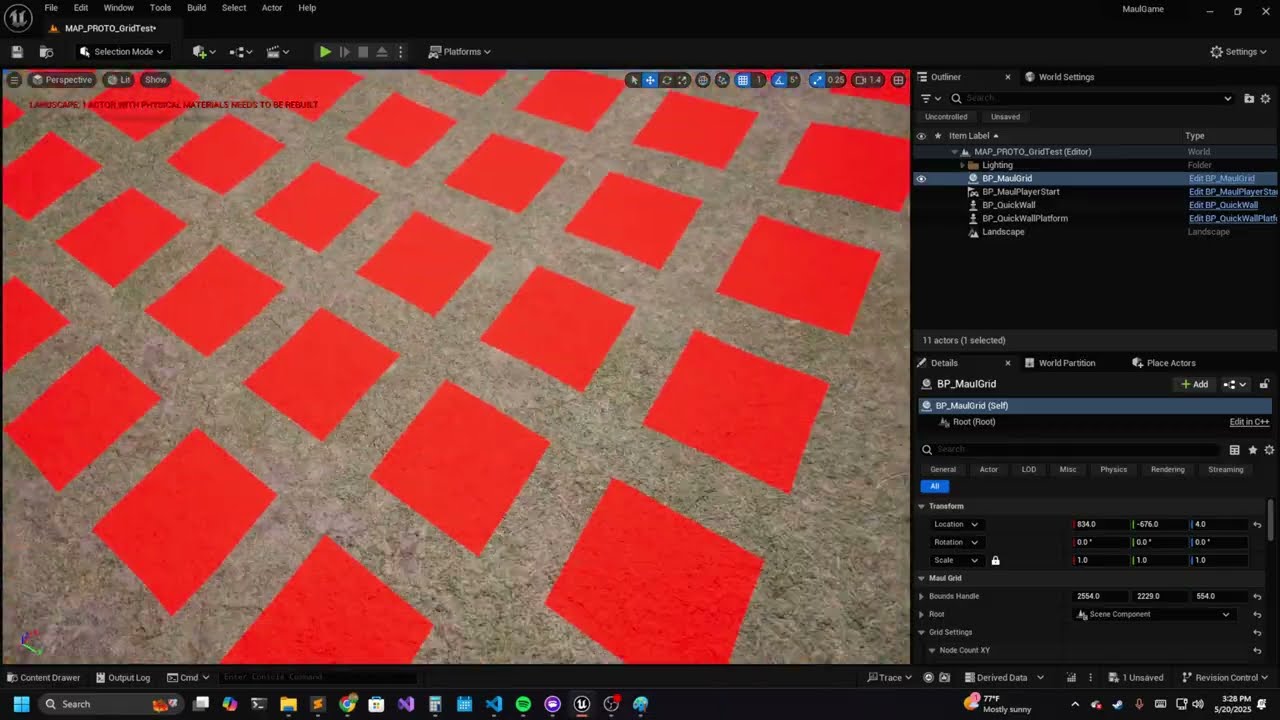Open the Build menu
Image resolution: width=1280 pixels, height=720 pixels.
point(196,7)
